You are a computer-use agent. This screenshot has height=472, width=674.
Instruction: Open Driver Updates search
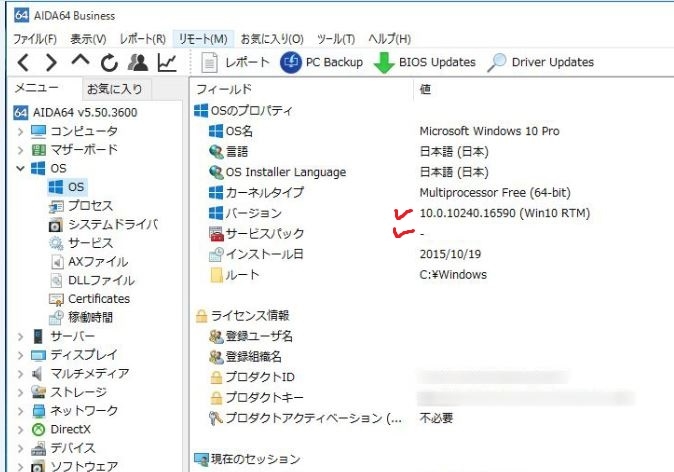coord(541,63)
